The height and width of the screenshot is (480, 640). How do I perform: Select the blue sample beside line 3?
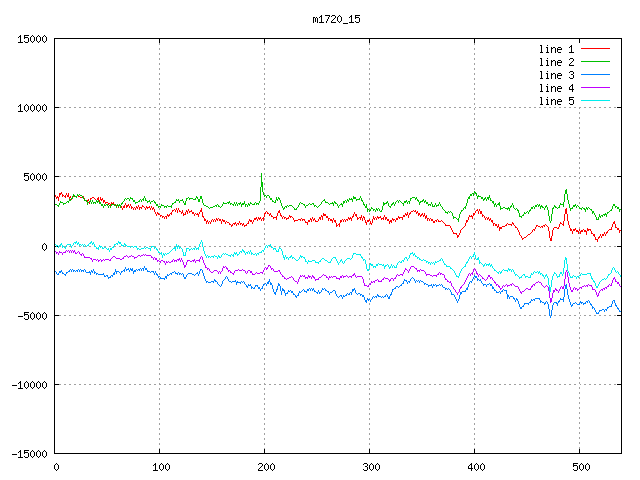595,75
